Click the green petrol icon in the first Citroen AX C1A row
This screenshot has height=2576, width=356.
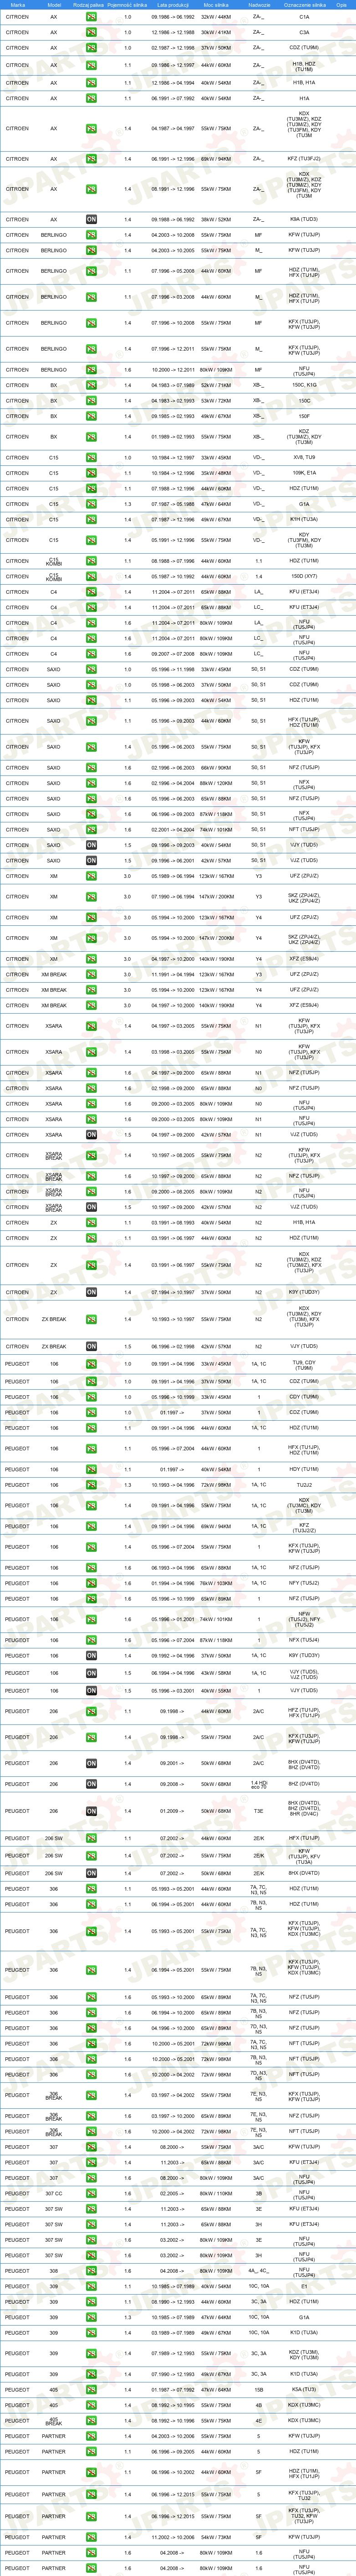click(x=91, y=17)
